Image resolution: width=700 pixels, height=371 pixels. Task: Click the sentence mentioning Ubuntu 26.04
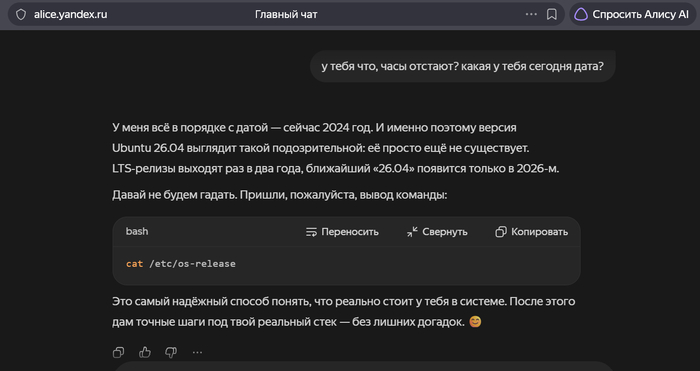(x=321, y=148)
